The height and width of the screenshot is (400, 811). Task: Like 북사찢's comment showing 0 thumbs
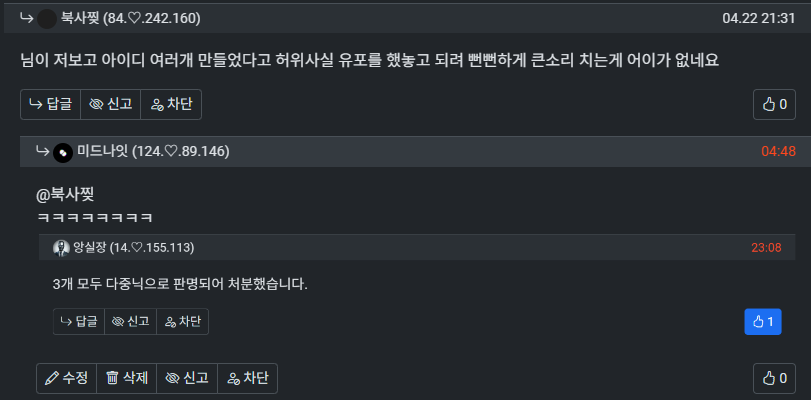pyautogui.click(x=774, y=105)
